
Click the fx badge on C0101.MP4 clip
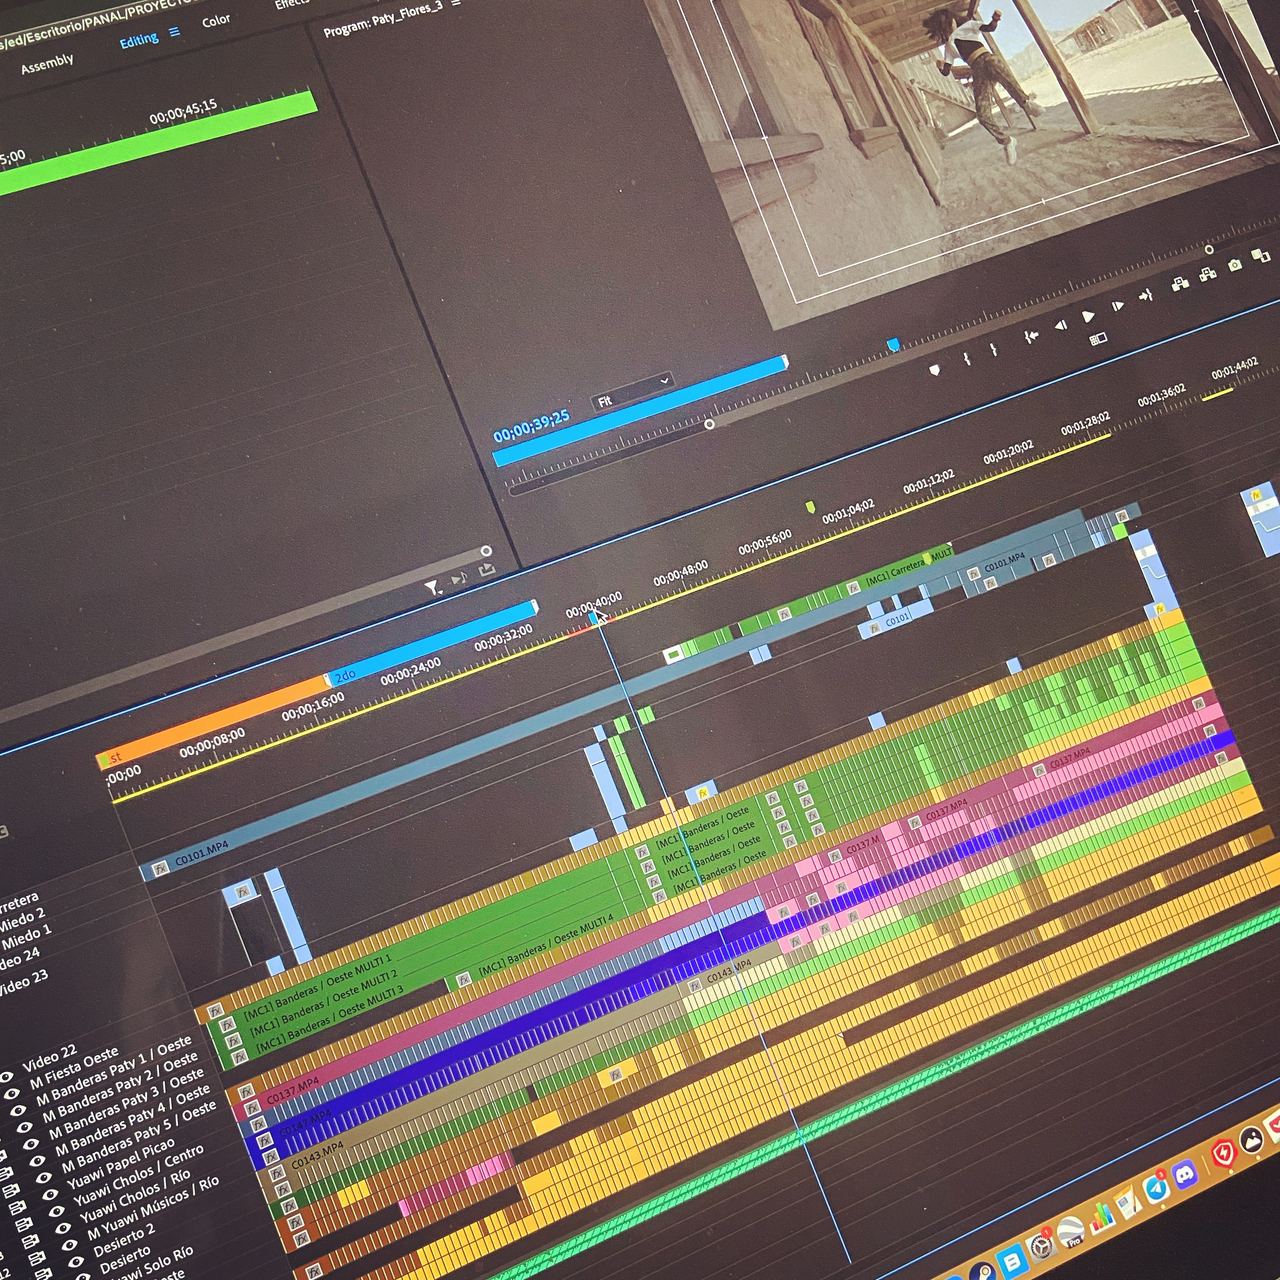(x=161, y=868)
